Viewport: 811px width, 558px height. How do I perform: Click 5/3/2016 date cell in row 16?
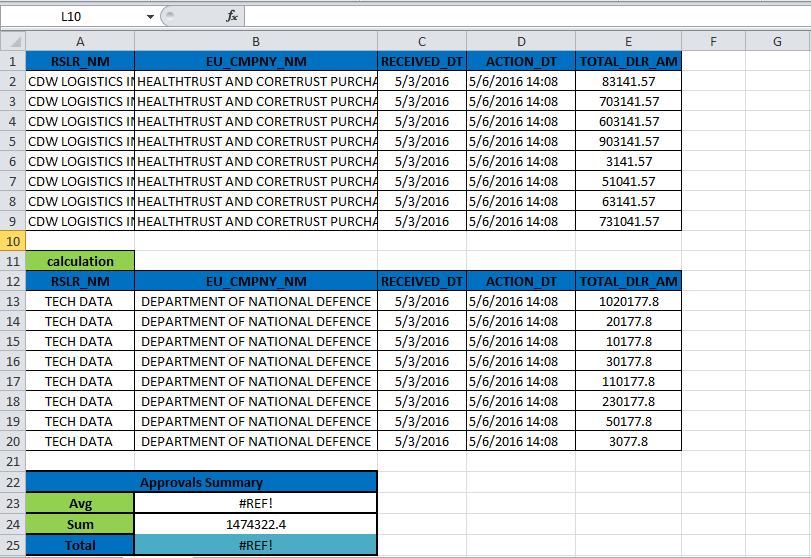pos(422,361)
